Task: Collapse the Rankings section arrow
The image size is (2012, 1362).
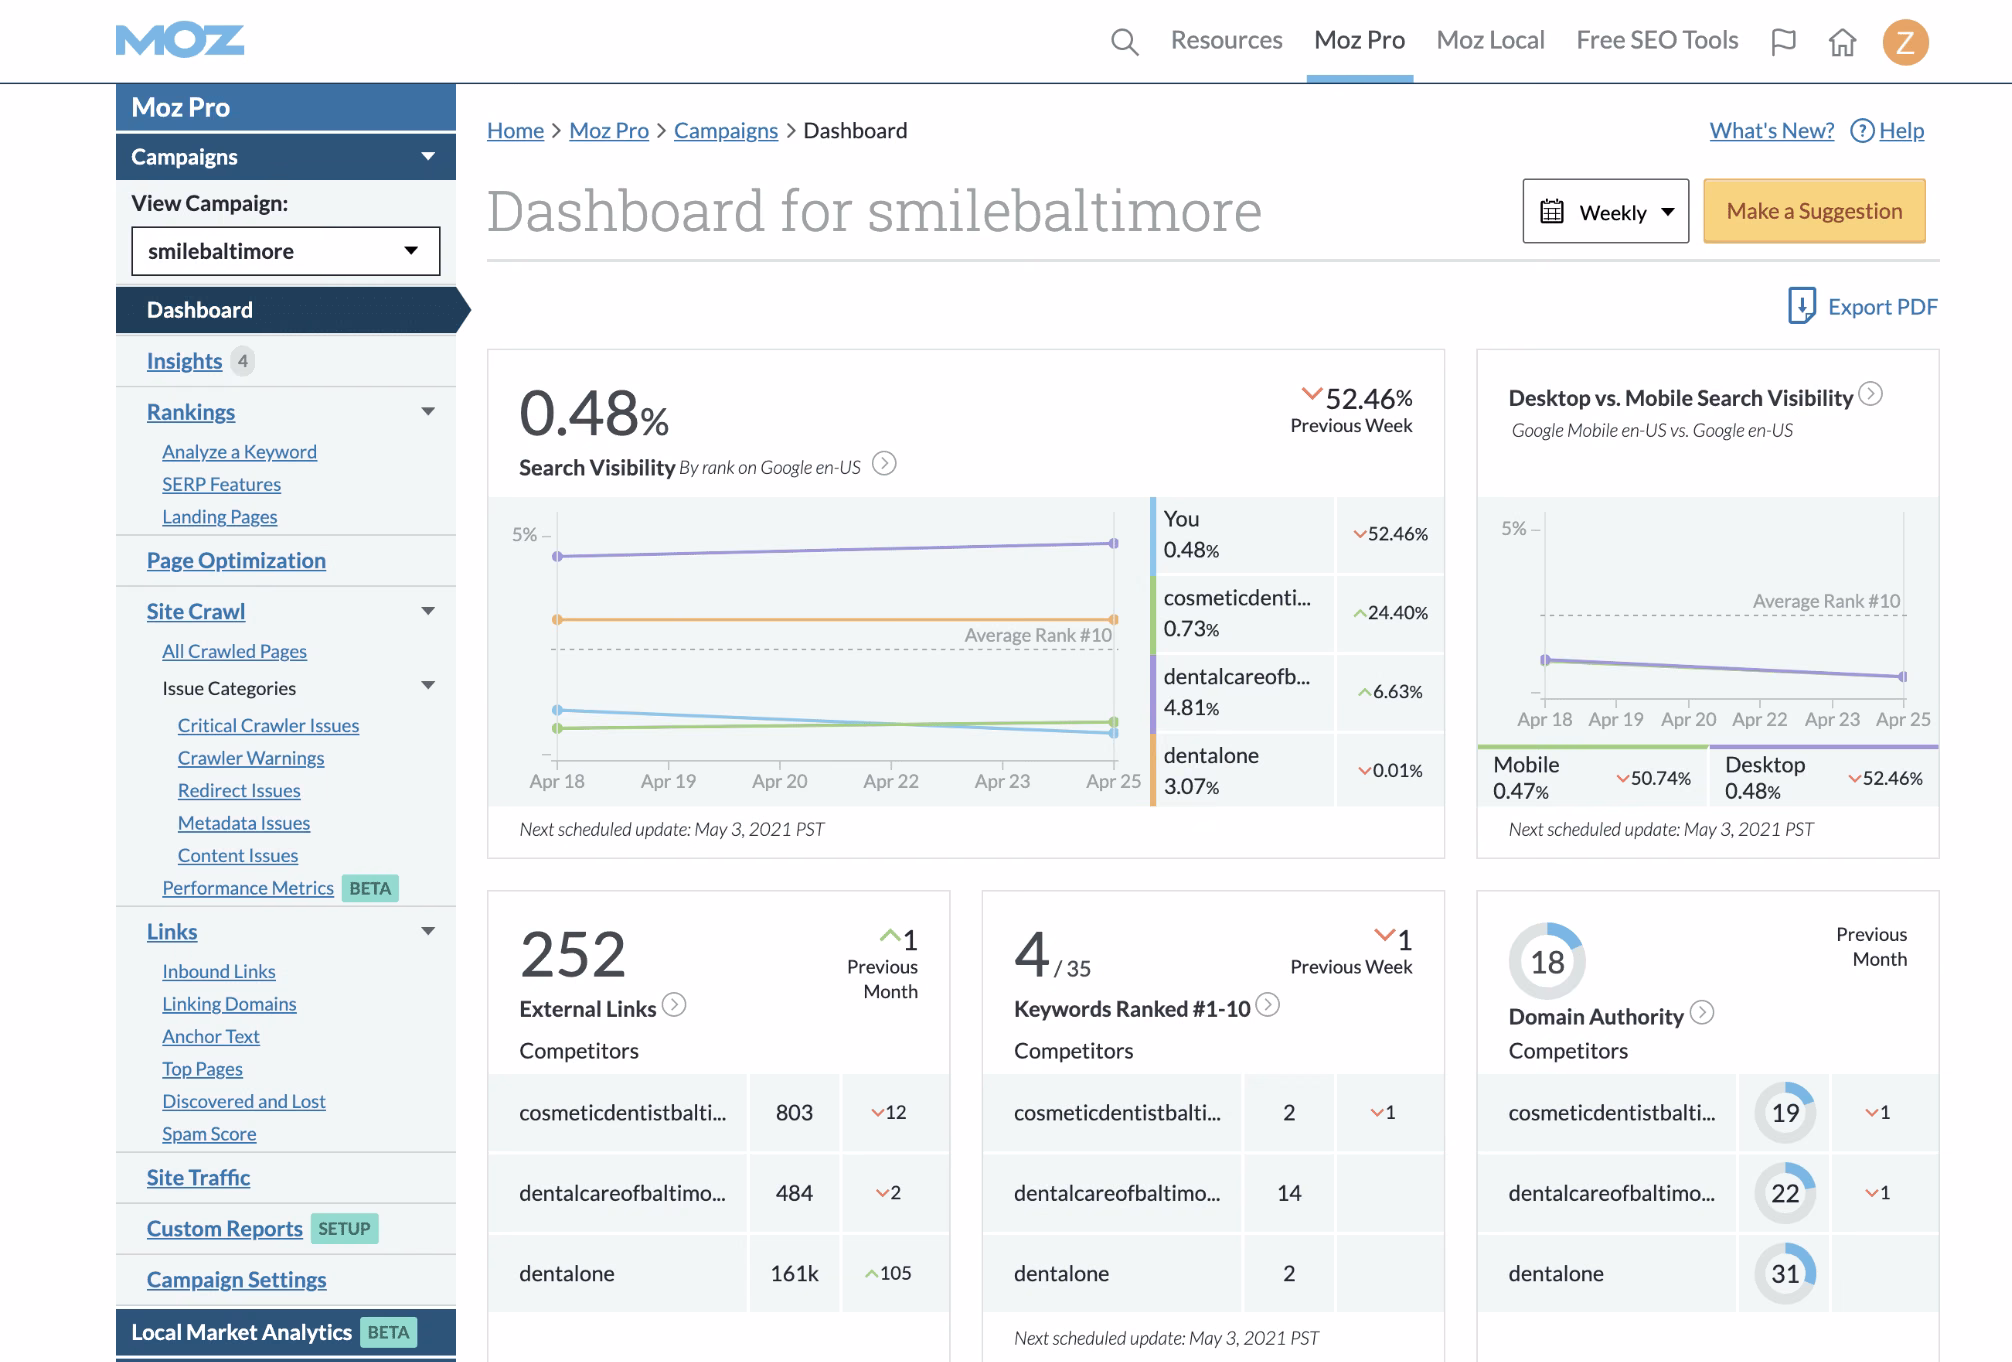Action: coord(428,411)
